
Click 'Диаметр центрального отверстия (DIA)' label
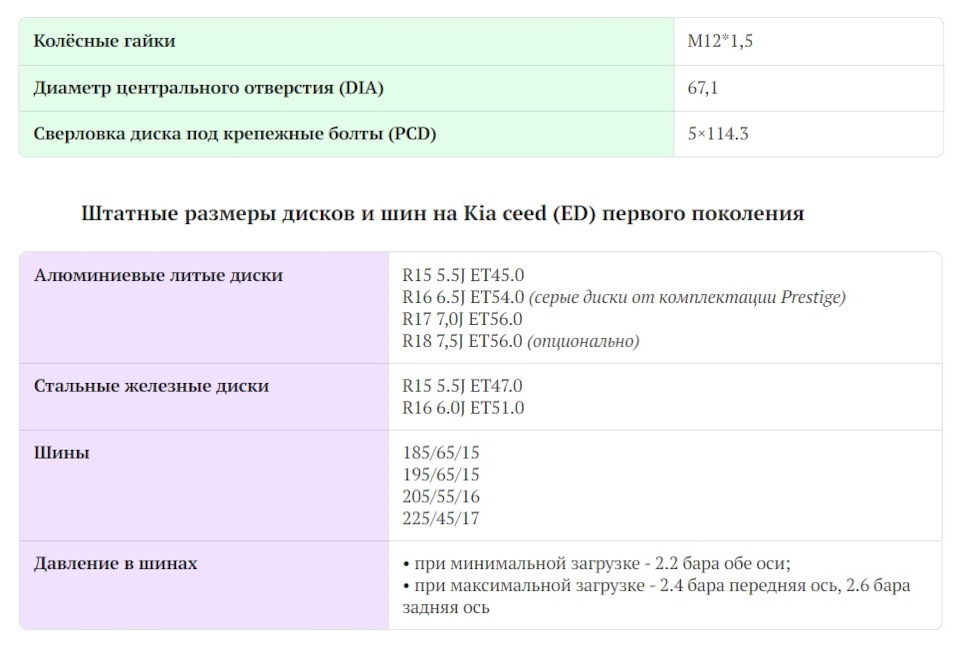point(208,88)
